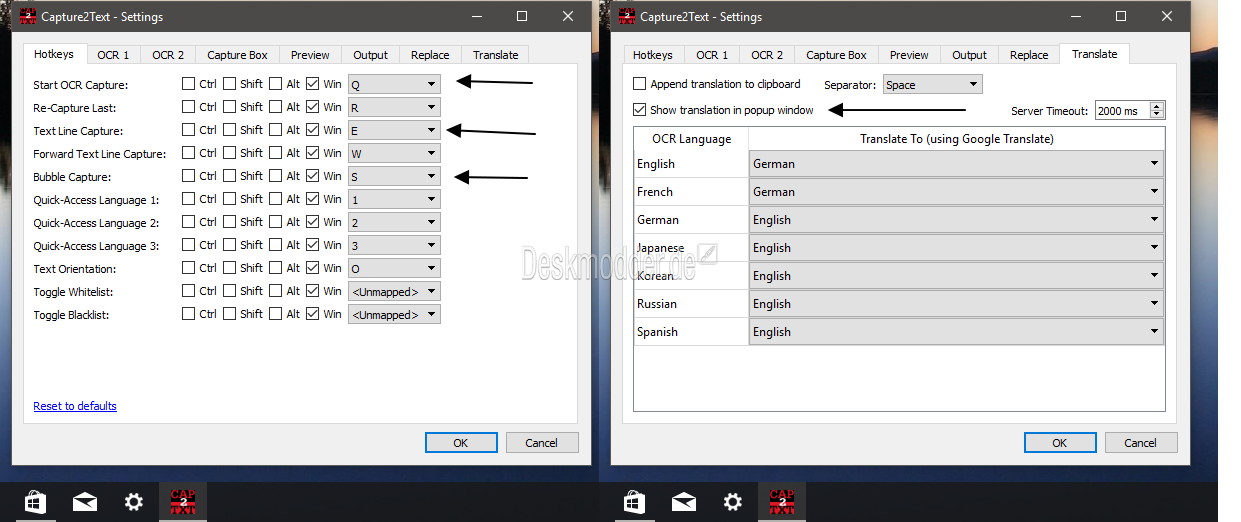Open Start OCR Capture key dropdown showing Q

(394, 85)
